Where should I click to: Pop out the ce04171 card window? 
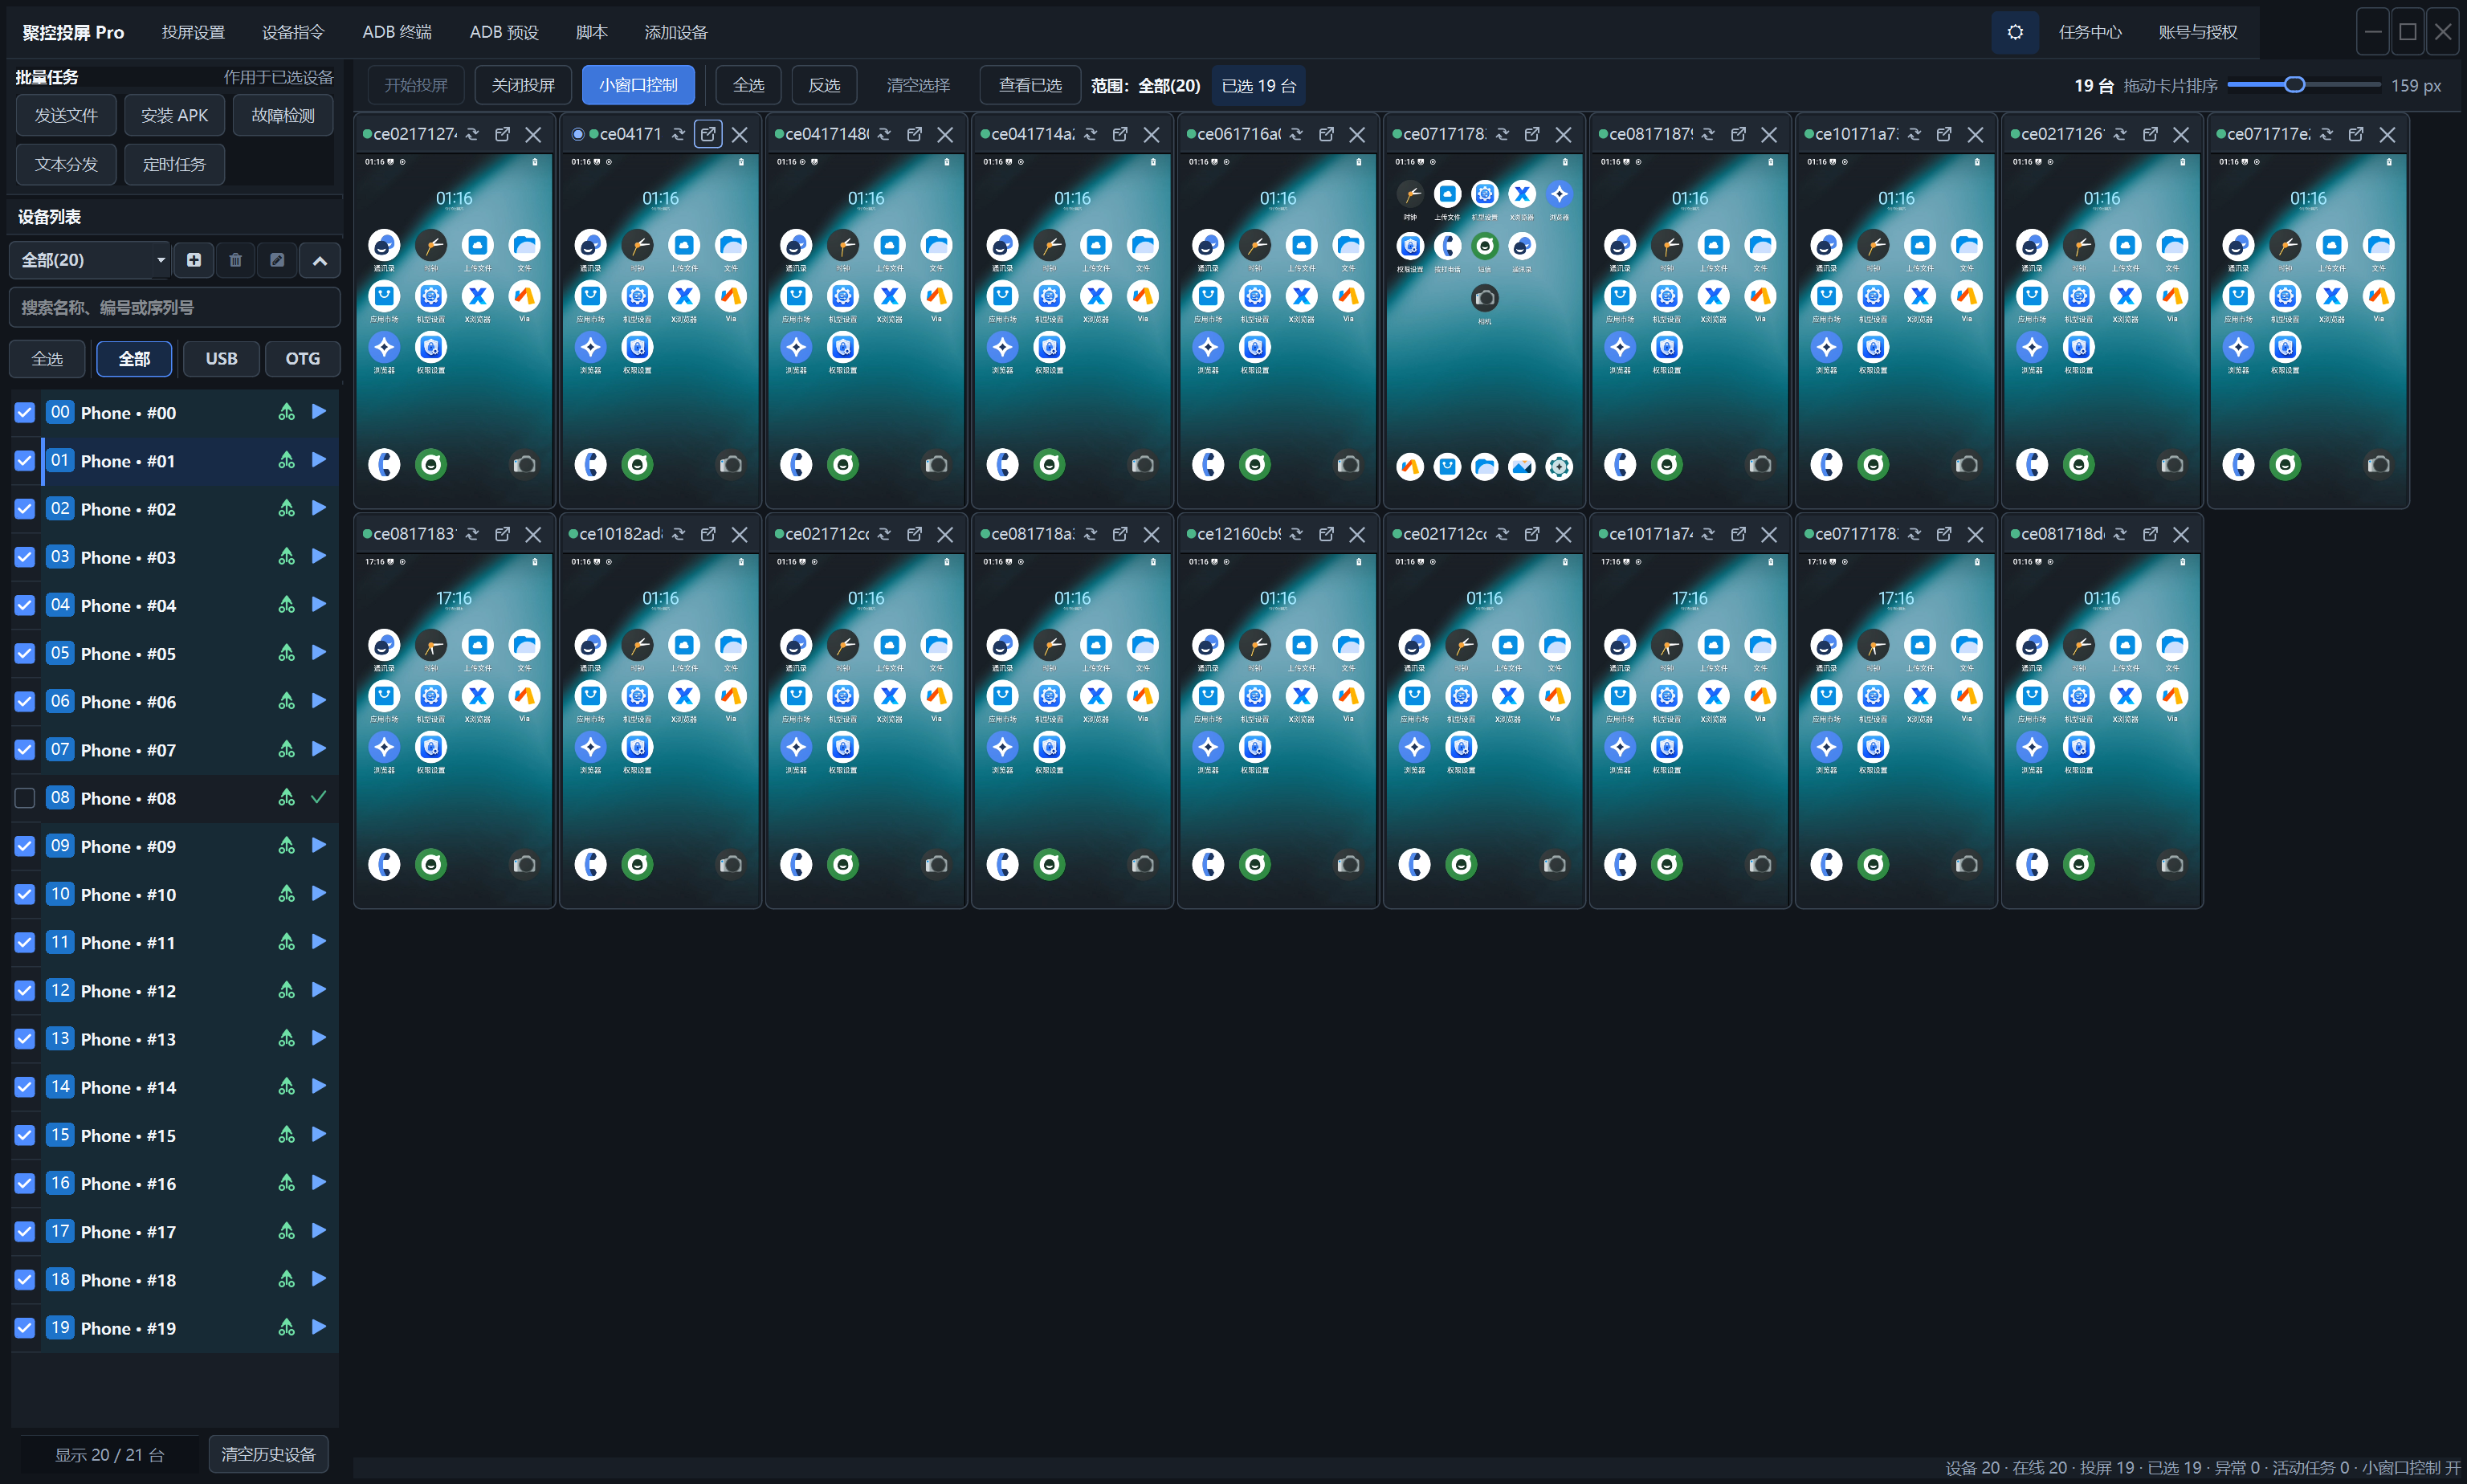click(x=708, y=134)
